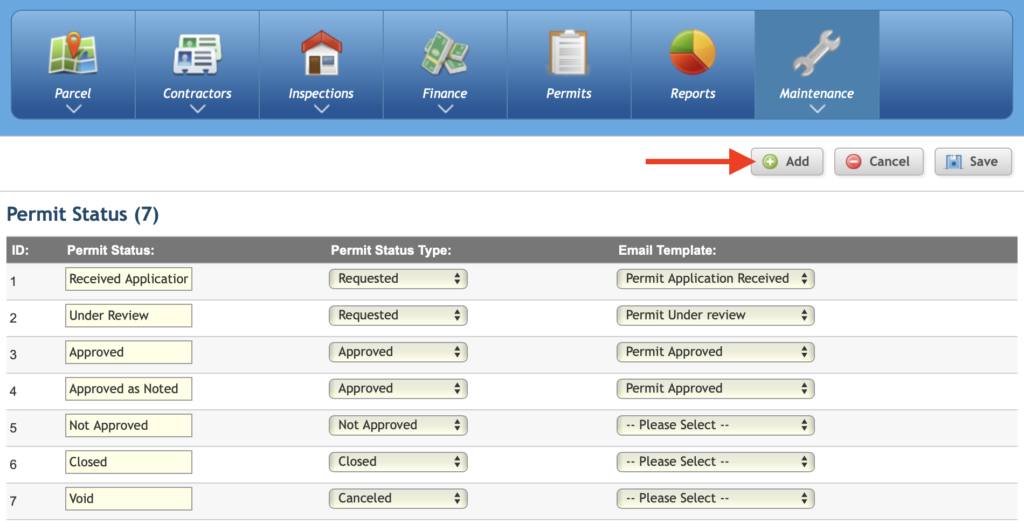Expand the Inspections menu chevron
The image size is (1024, 531).
[x=321, y=109]
